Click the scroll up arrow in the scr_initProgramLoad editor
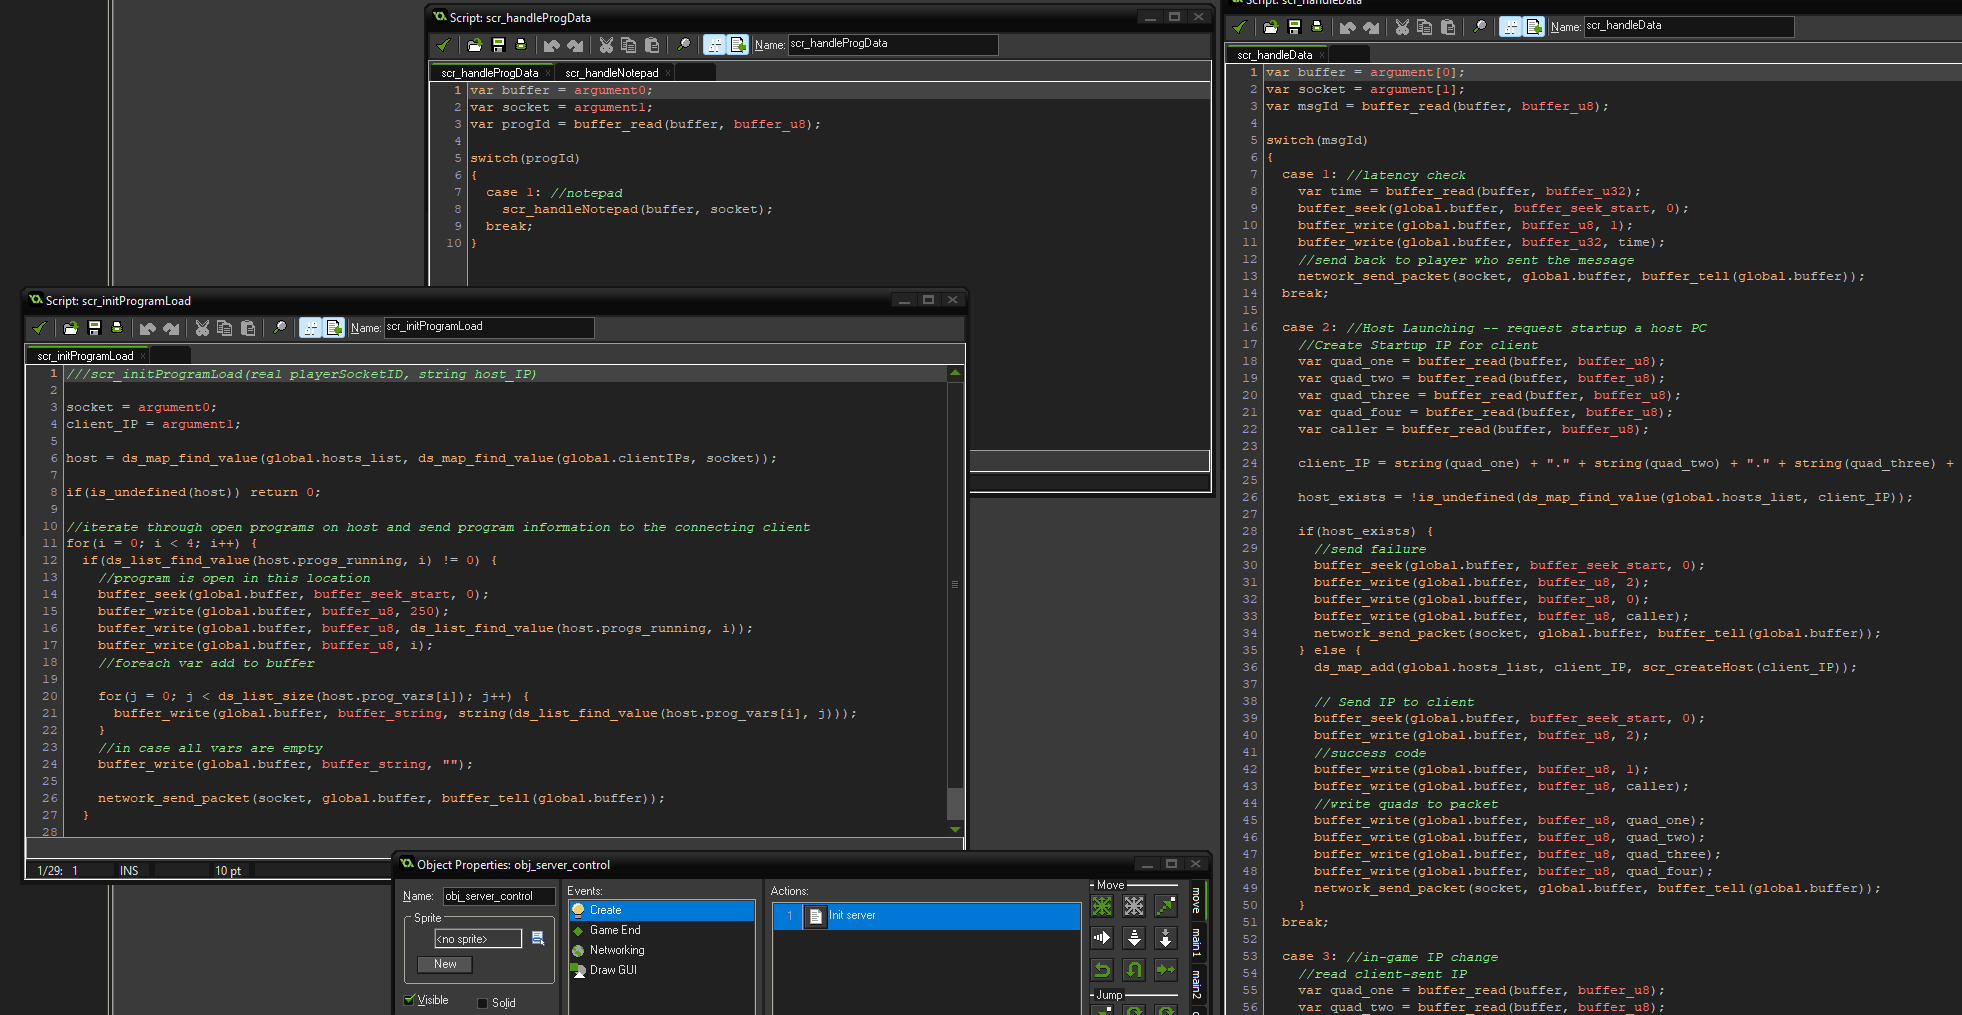 (x=955, y=373)
